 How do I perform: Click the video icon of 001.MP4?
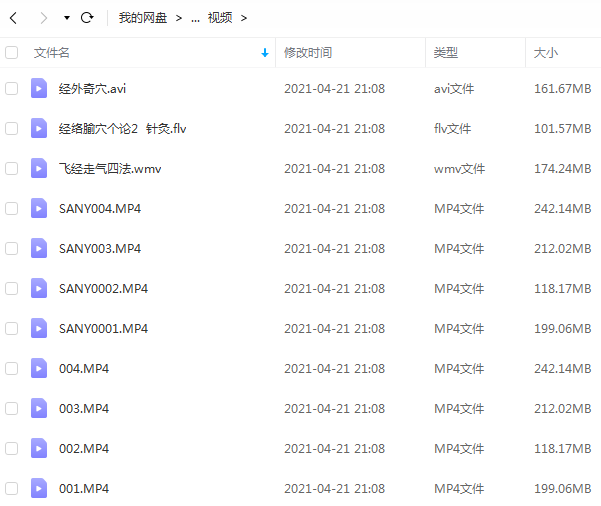coord(39,488)
